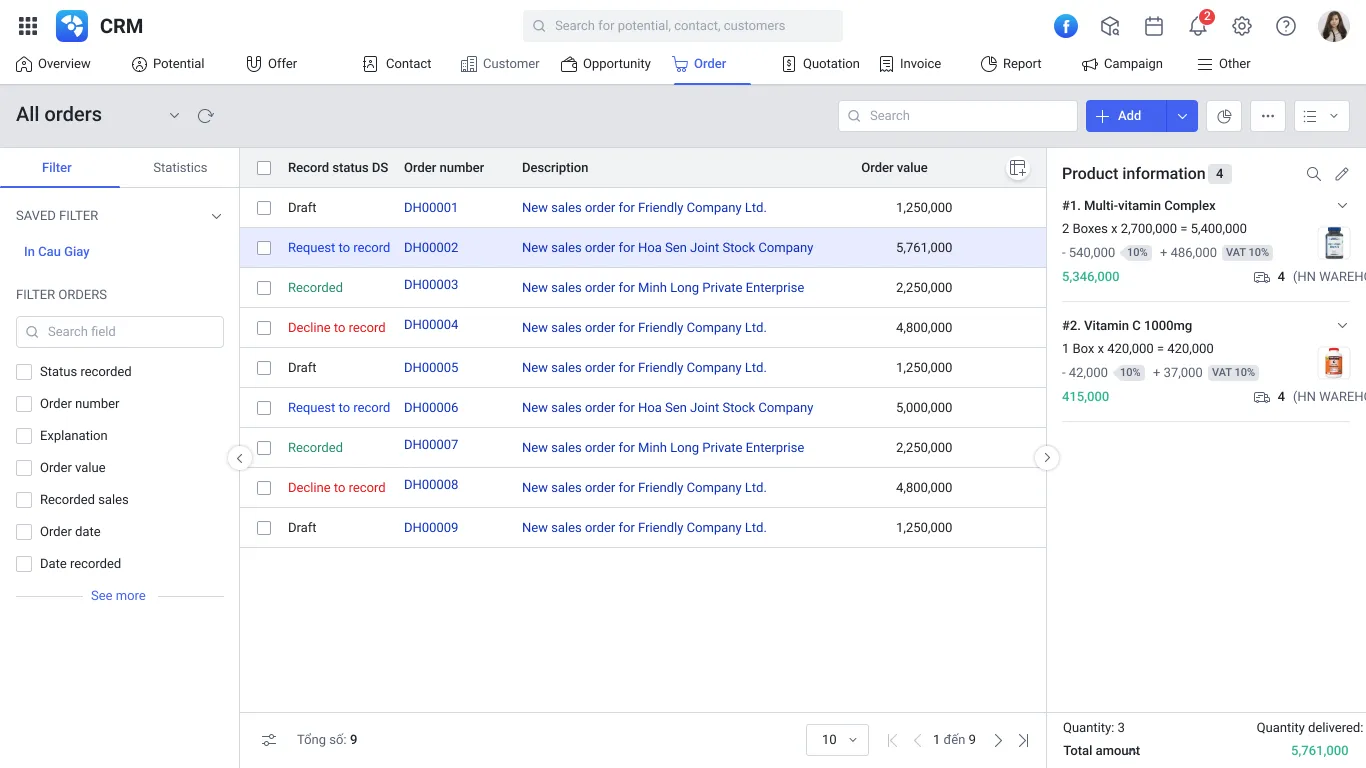Open the notifications bell with 2 alerts
Image resolution: width=1366 pixels, height=768 pixels.
[1197, 26]
